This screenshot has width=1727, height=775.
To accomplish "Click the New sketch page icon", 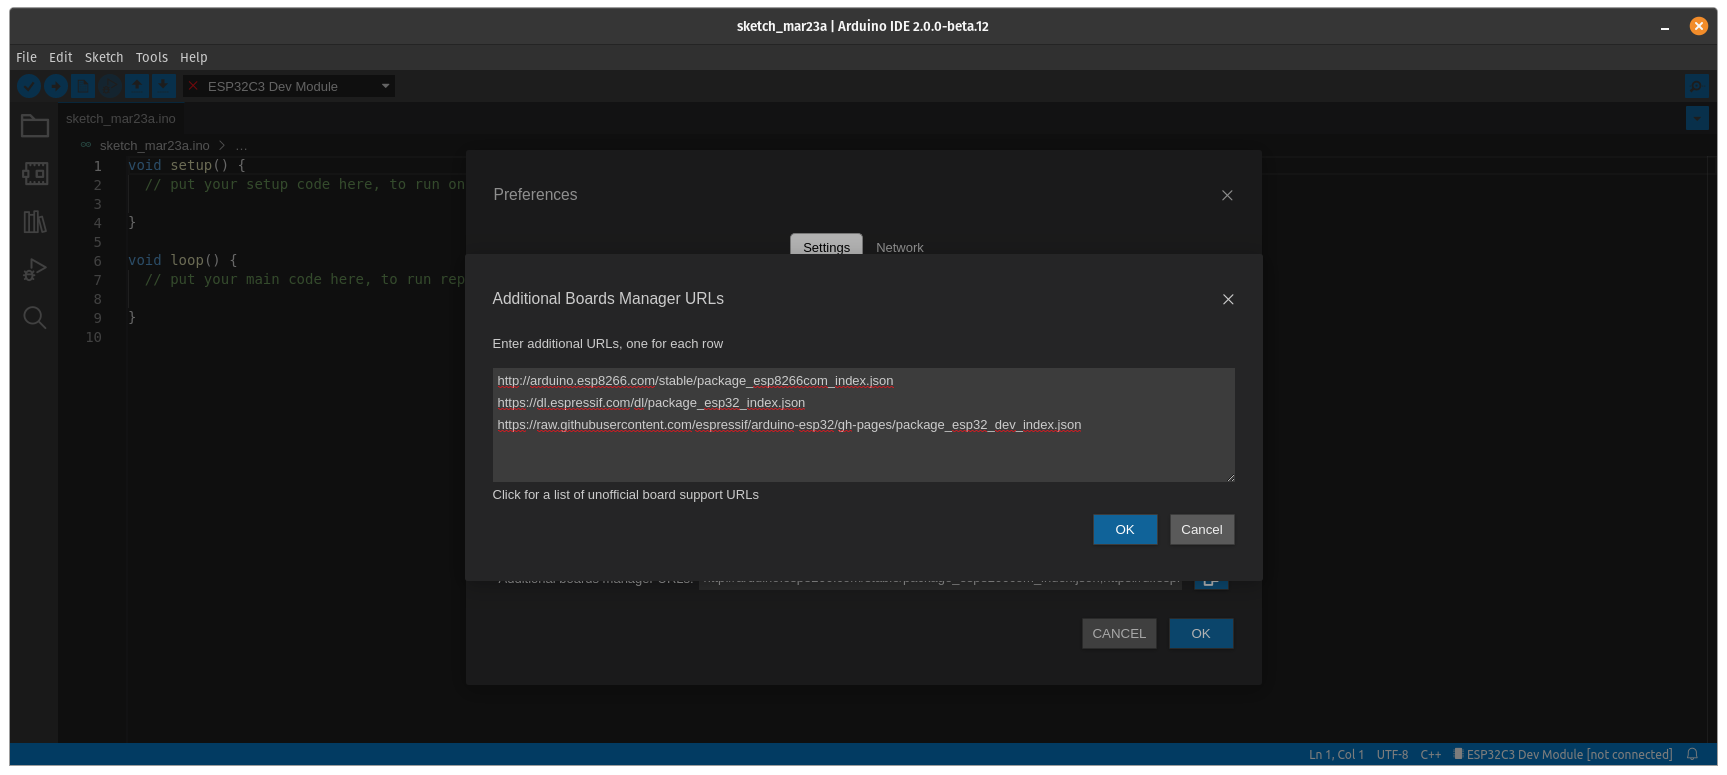I will coord(83,86).
